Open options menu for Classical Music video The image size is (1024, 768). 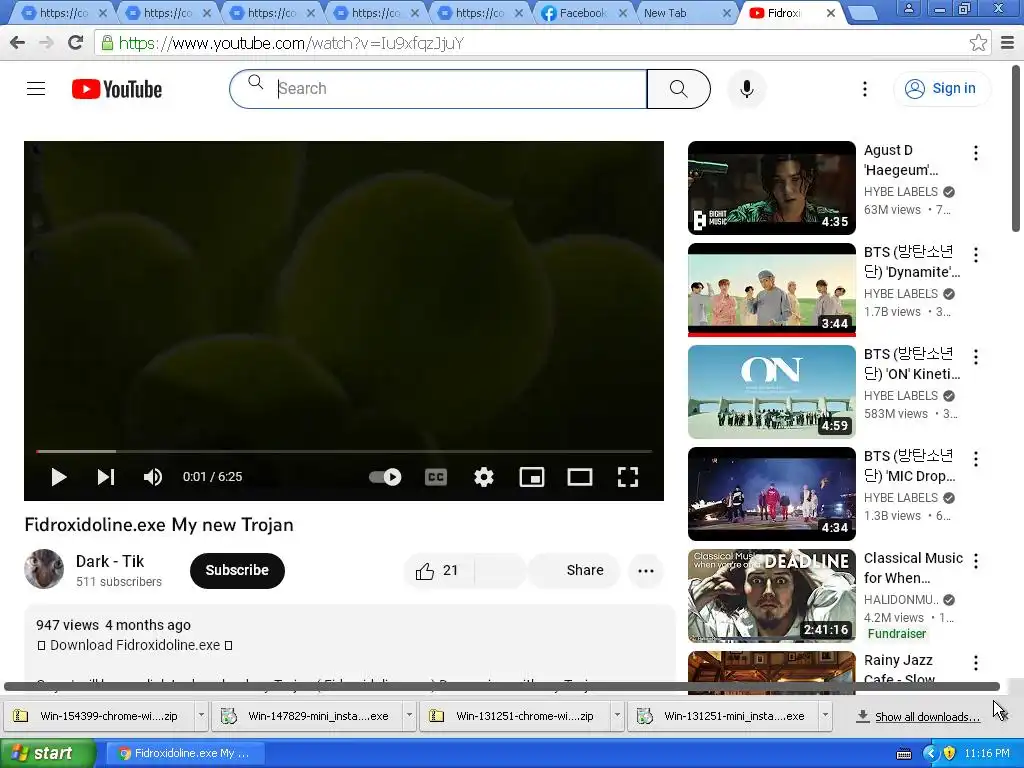tap(976, 560)
